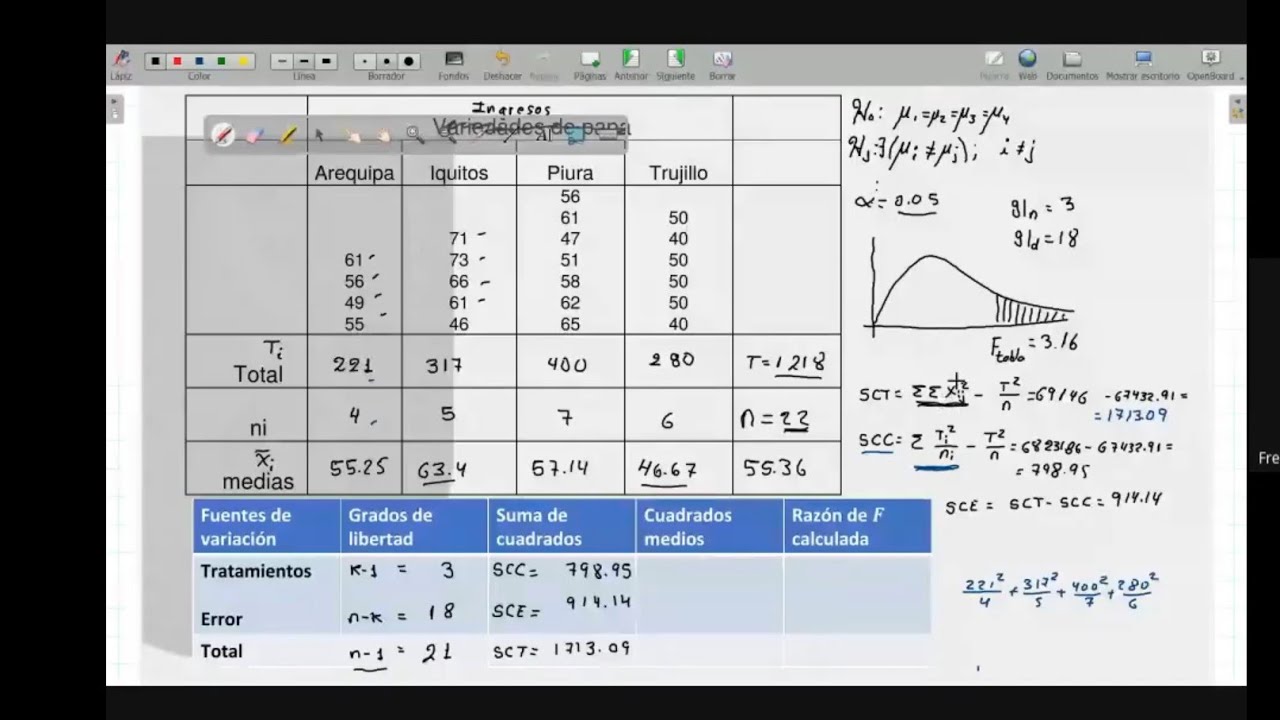Choose the largest eraser size

point(409,61)
